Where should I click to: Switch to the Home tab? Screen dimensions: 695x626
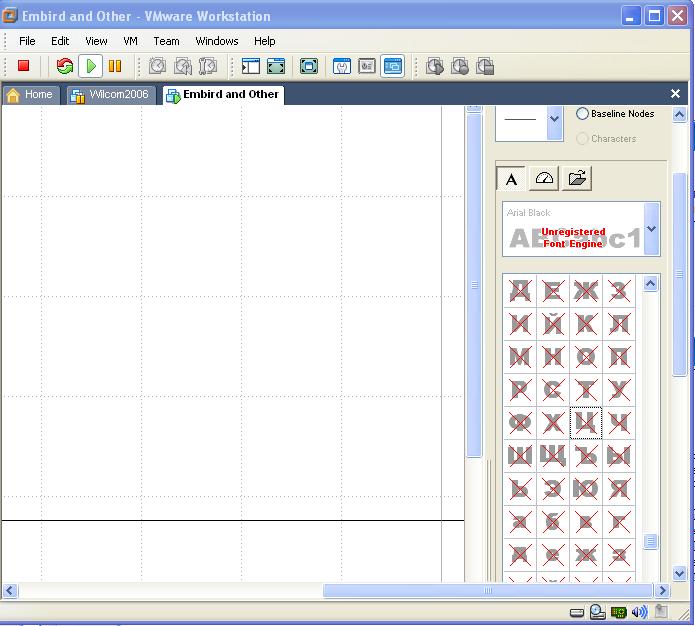click(31, 95)
